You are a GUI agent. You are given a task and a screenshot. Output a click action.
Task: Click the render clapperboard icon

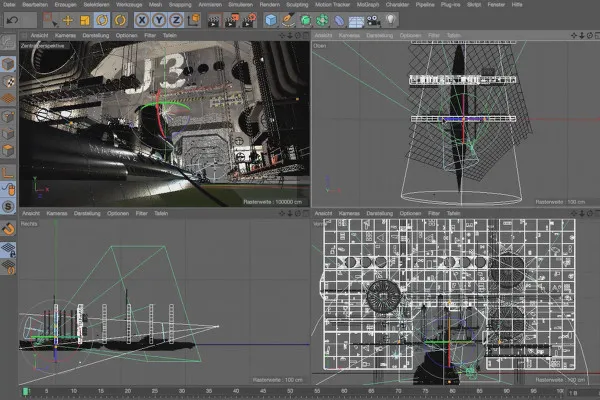213,19
